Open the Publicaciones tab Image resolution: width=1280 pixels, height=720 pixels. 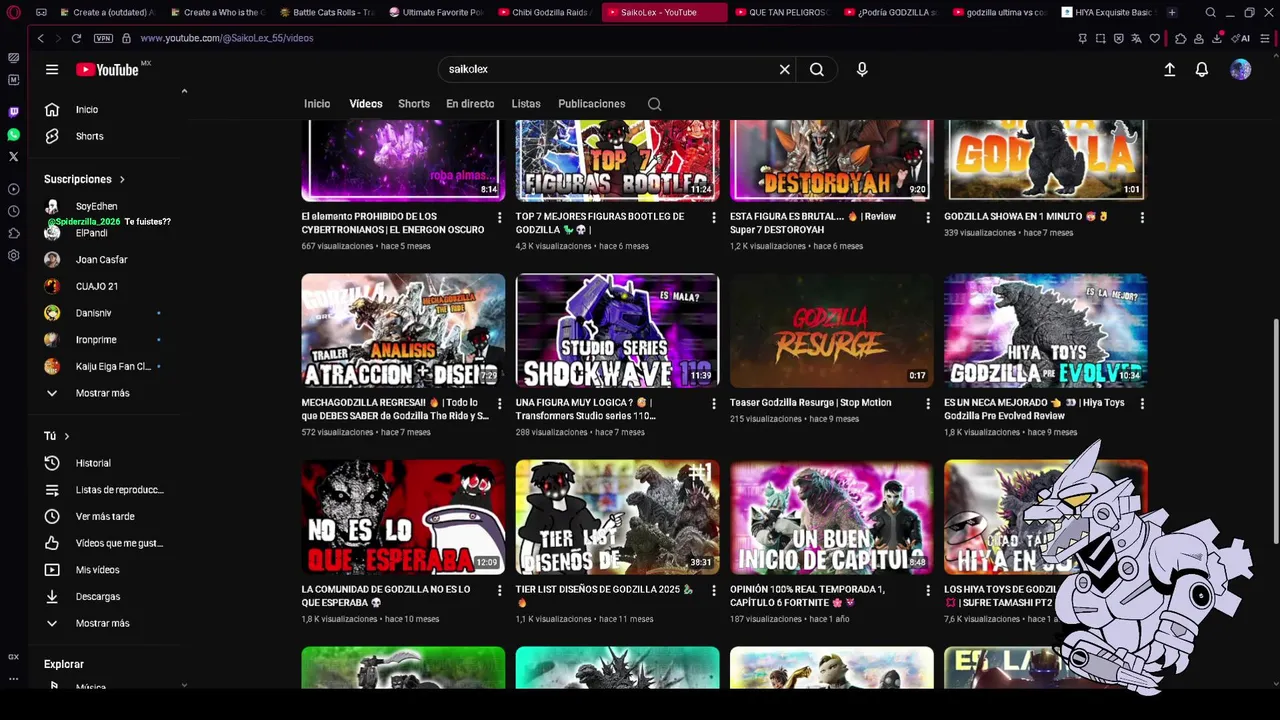point(592,104)
